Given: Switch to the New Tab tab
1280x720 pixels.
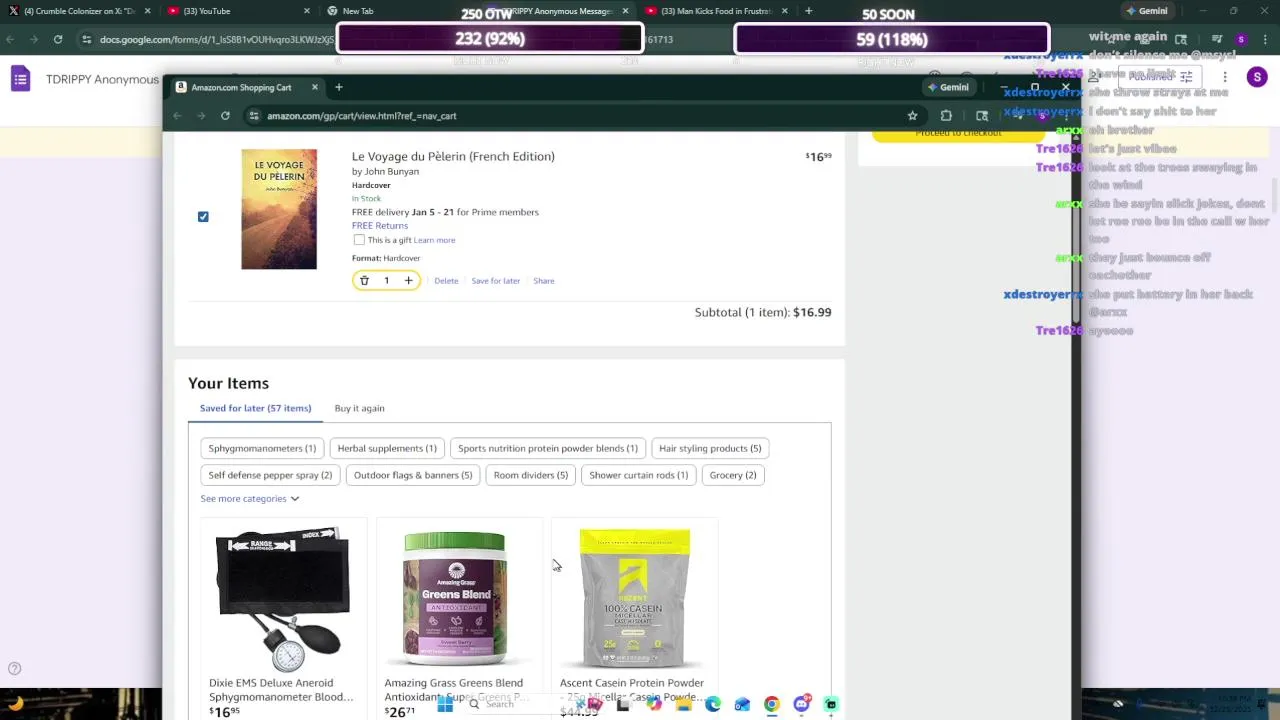Looking at the screenshot, I should click(400, 11).
